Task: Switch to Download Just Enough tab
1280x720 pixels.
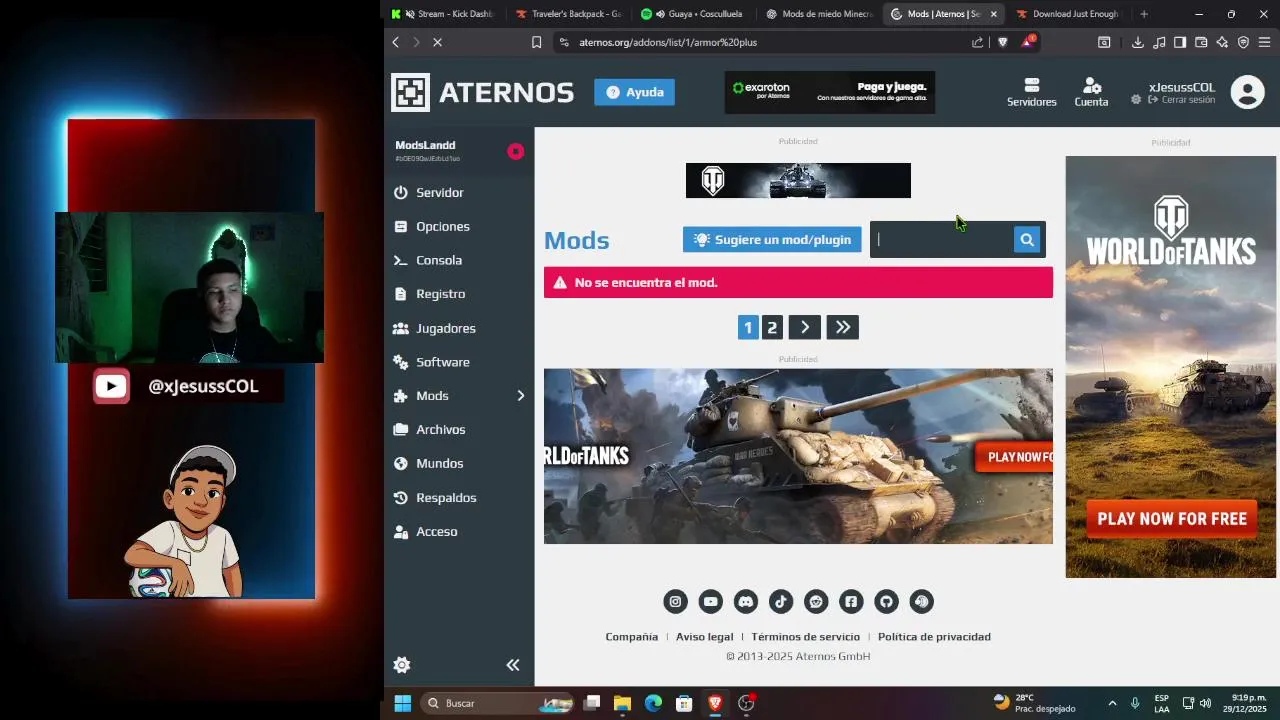Action: 1068,14
